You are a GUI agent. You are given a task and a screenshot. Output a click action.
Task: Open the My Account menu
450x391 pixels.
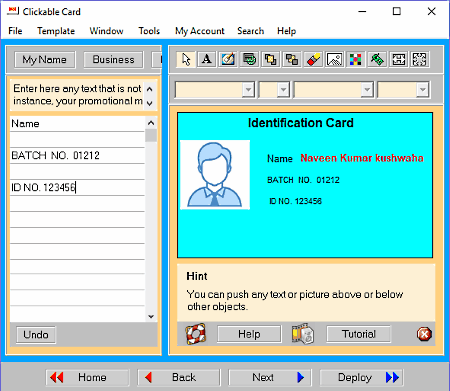coord(200,31)
